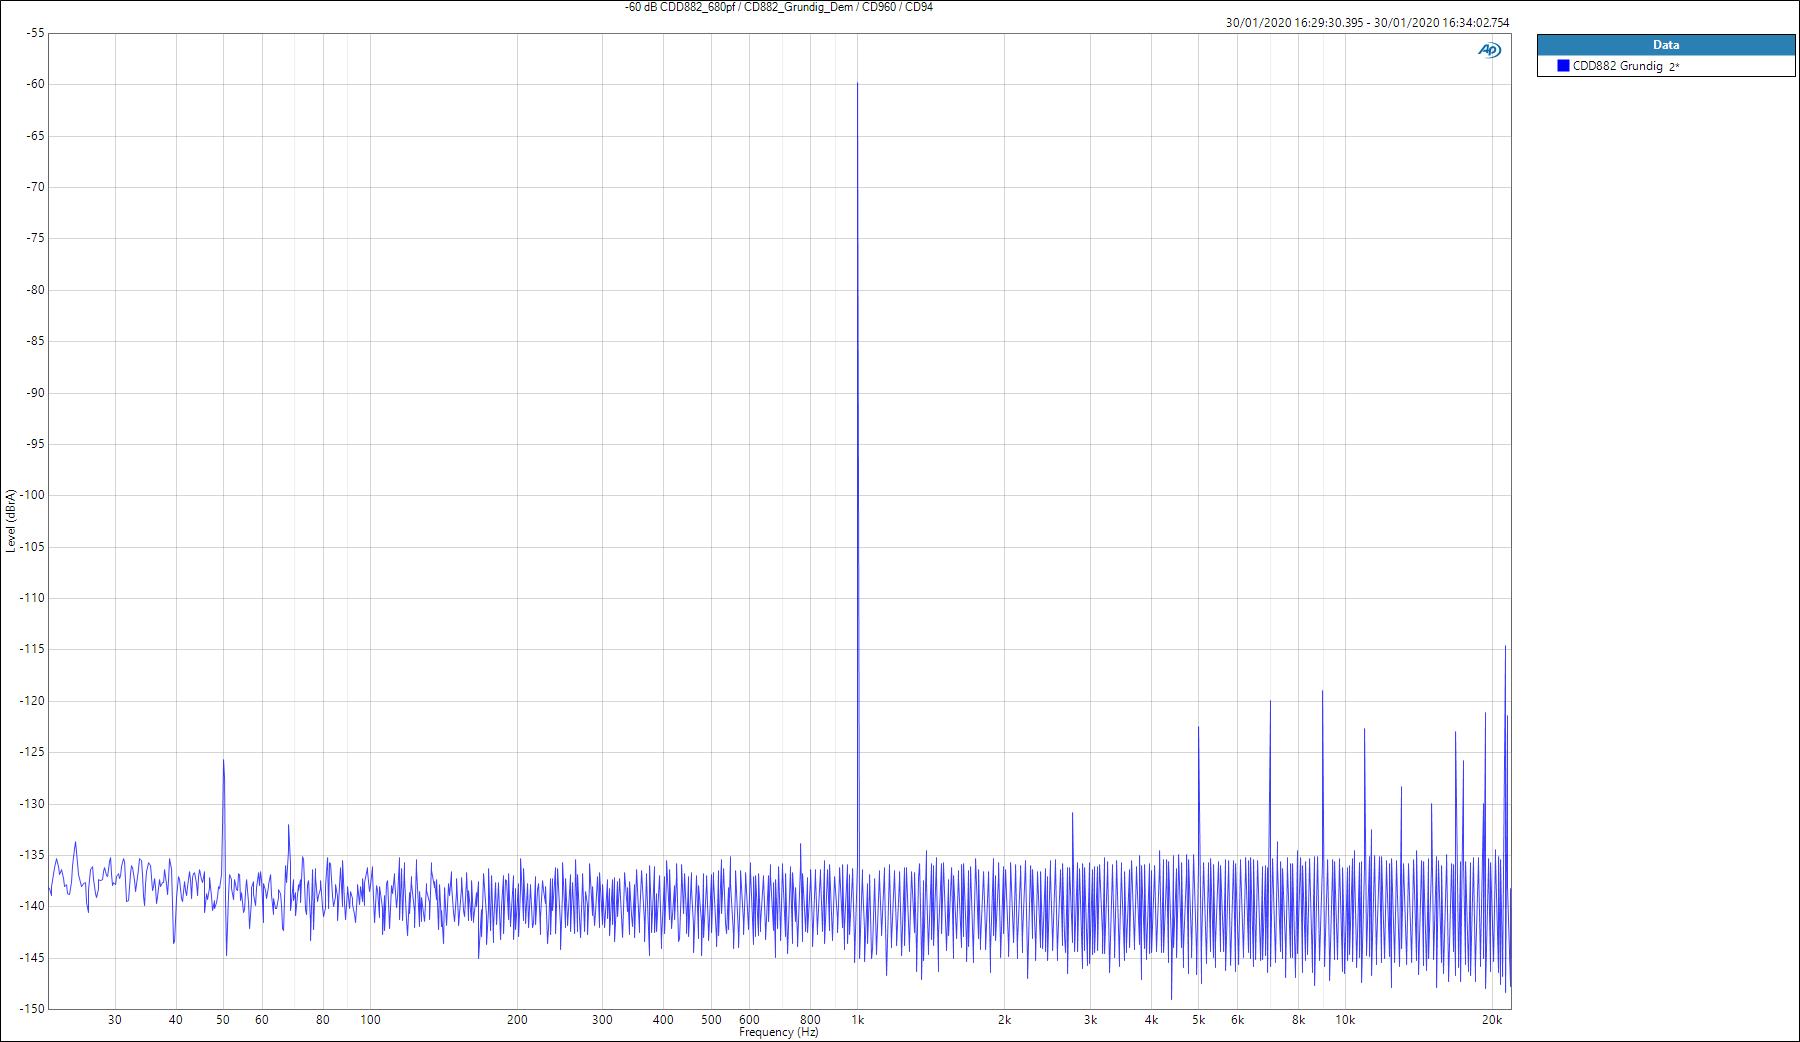Click the -60 tick label on the level axis
Screen dimensions: 1800x1042
click(36, 84)
